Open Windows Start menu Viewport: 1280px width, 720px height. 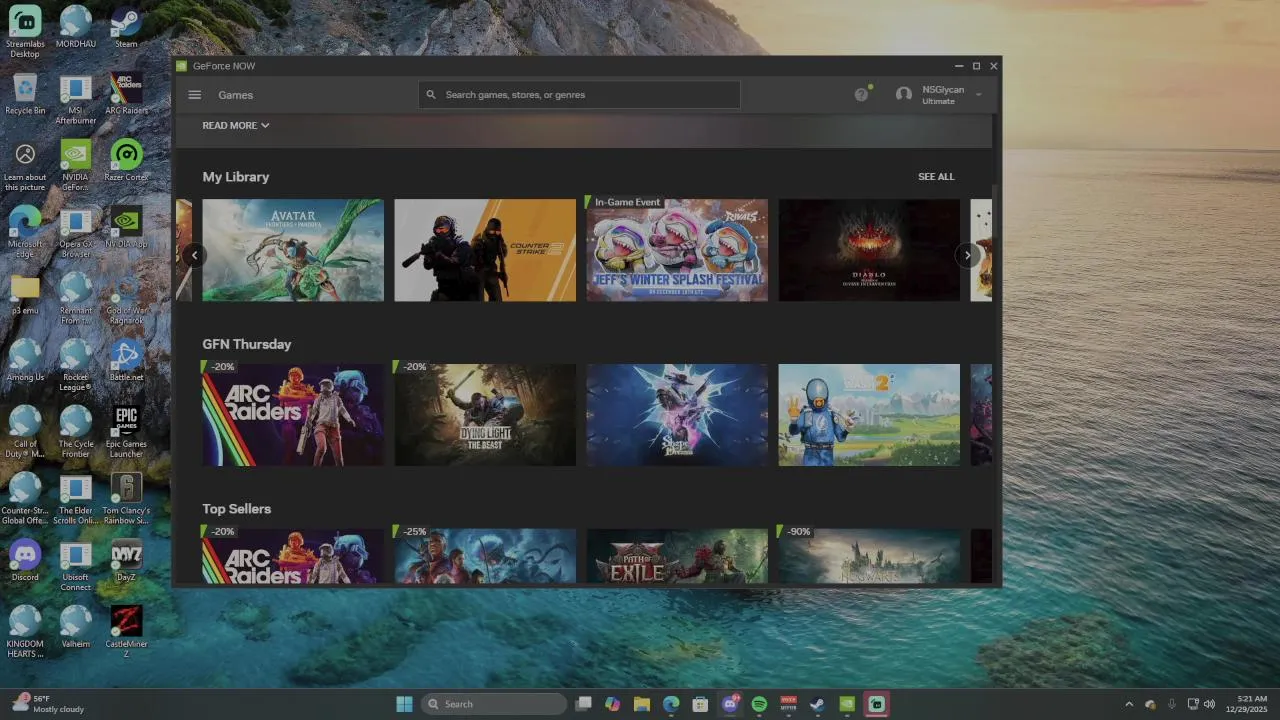(404, 704)
